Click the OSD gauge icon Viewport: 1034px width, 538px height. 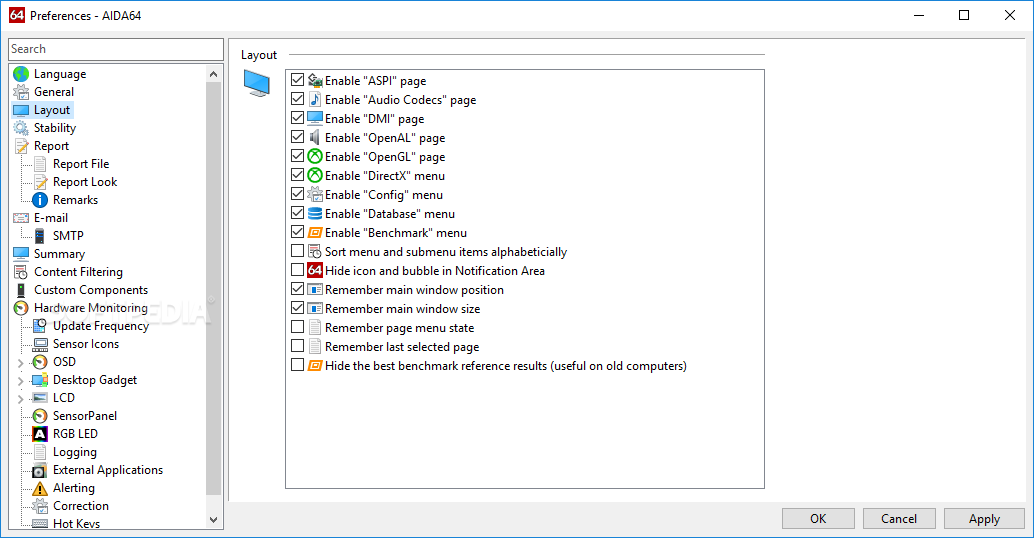[40, 362]
